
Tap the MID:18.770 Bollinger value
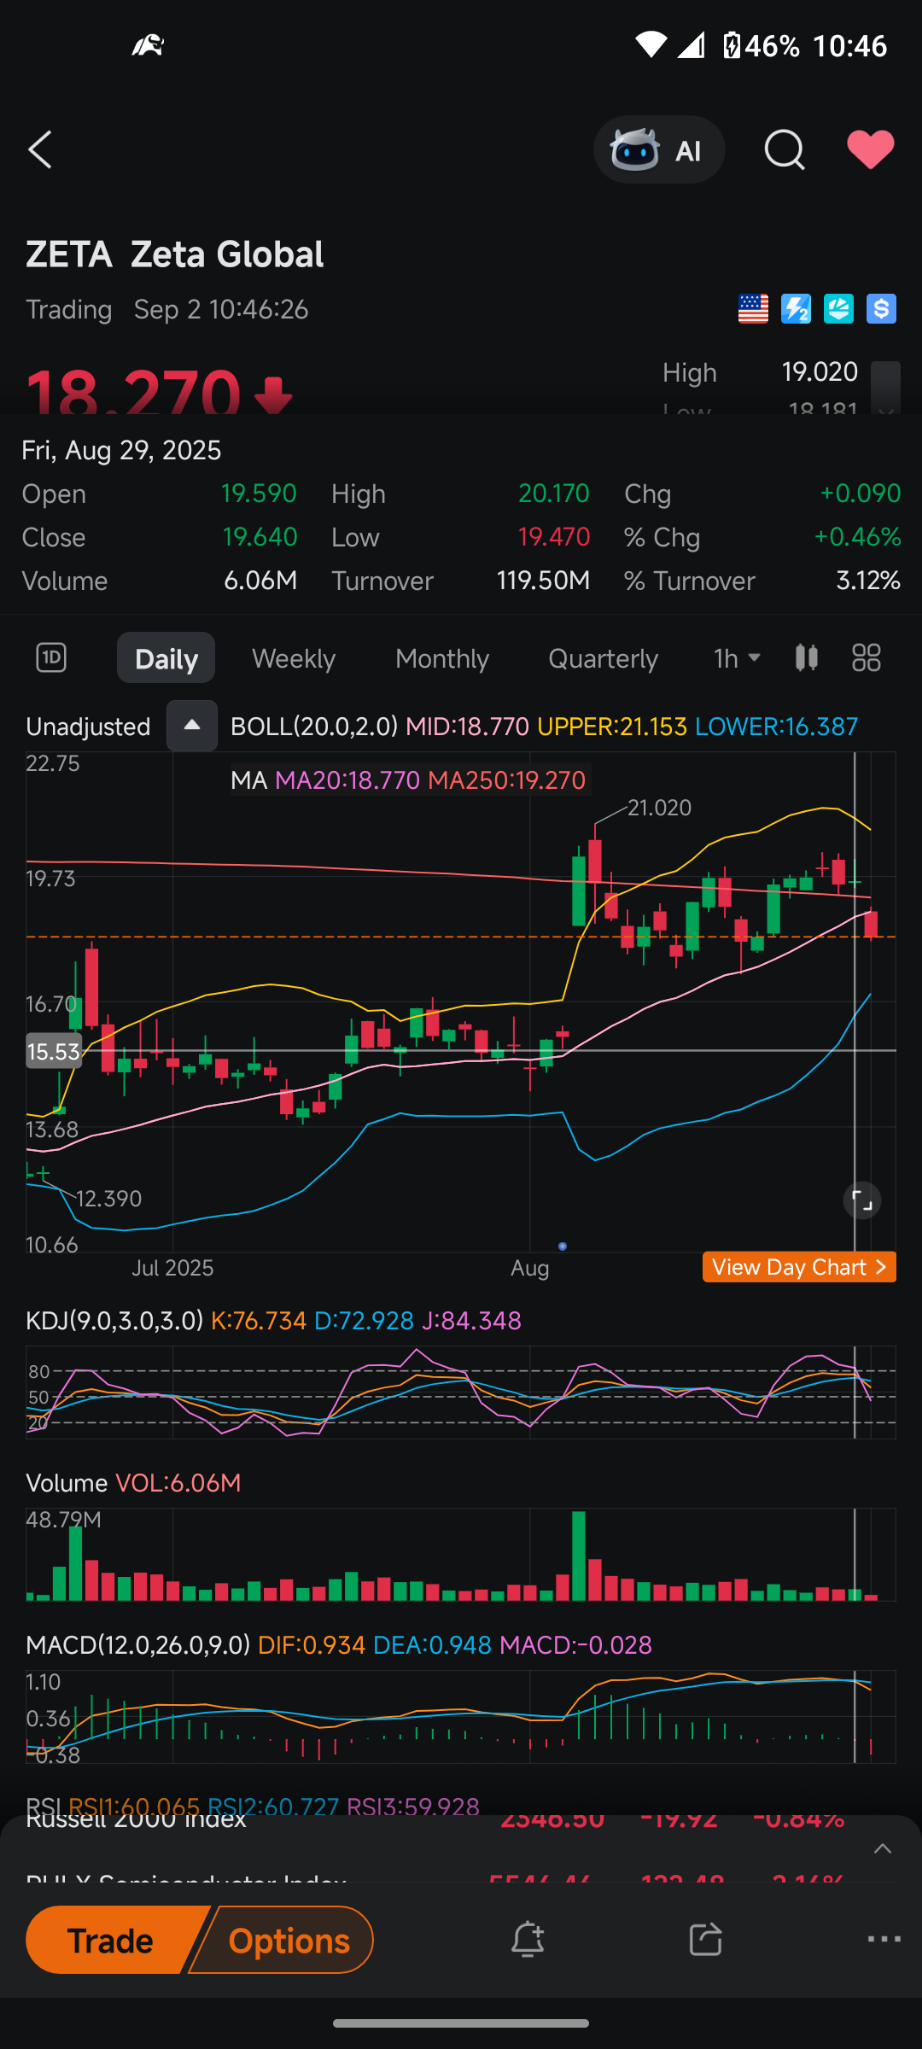click(x=467, y=726)
